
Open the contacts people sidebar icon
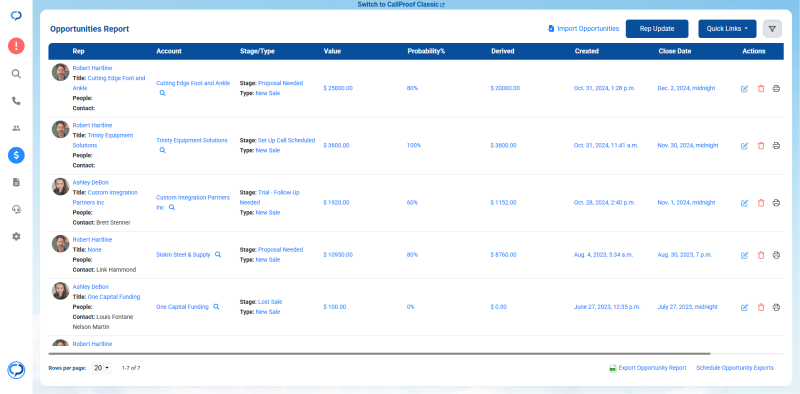point(16,128)
